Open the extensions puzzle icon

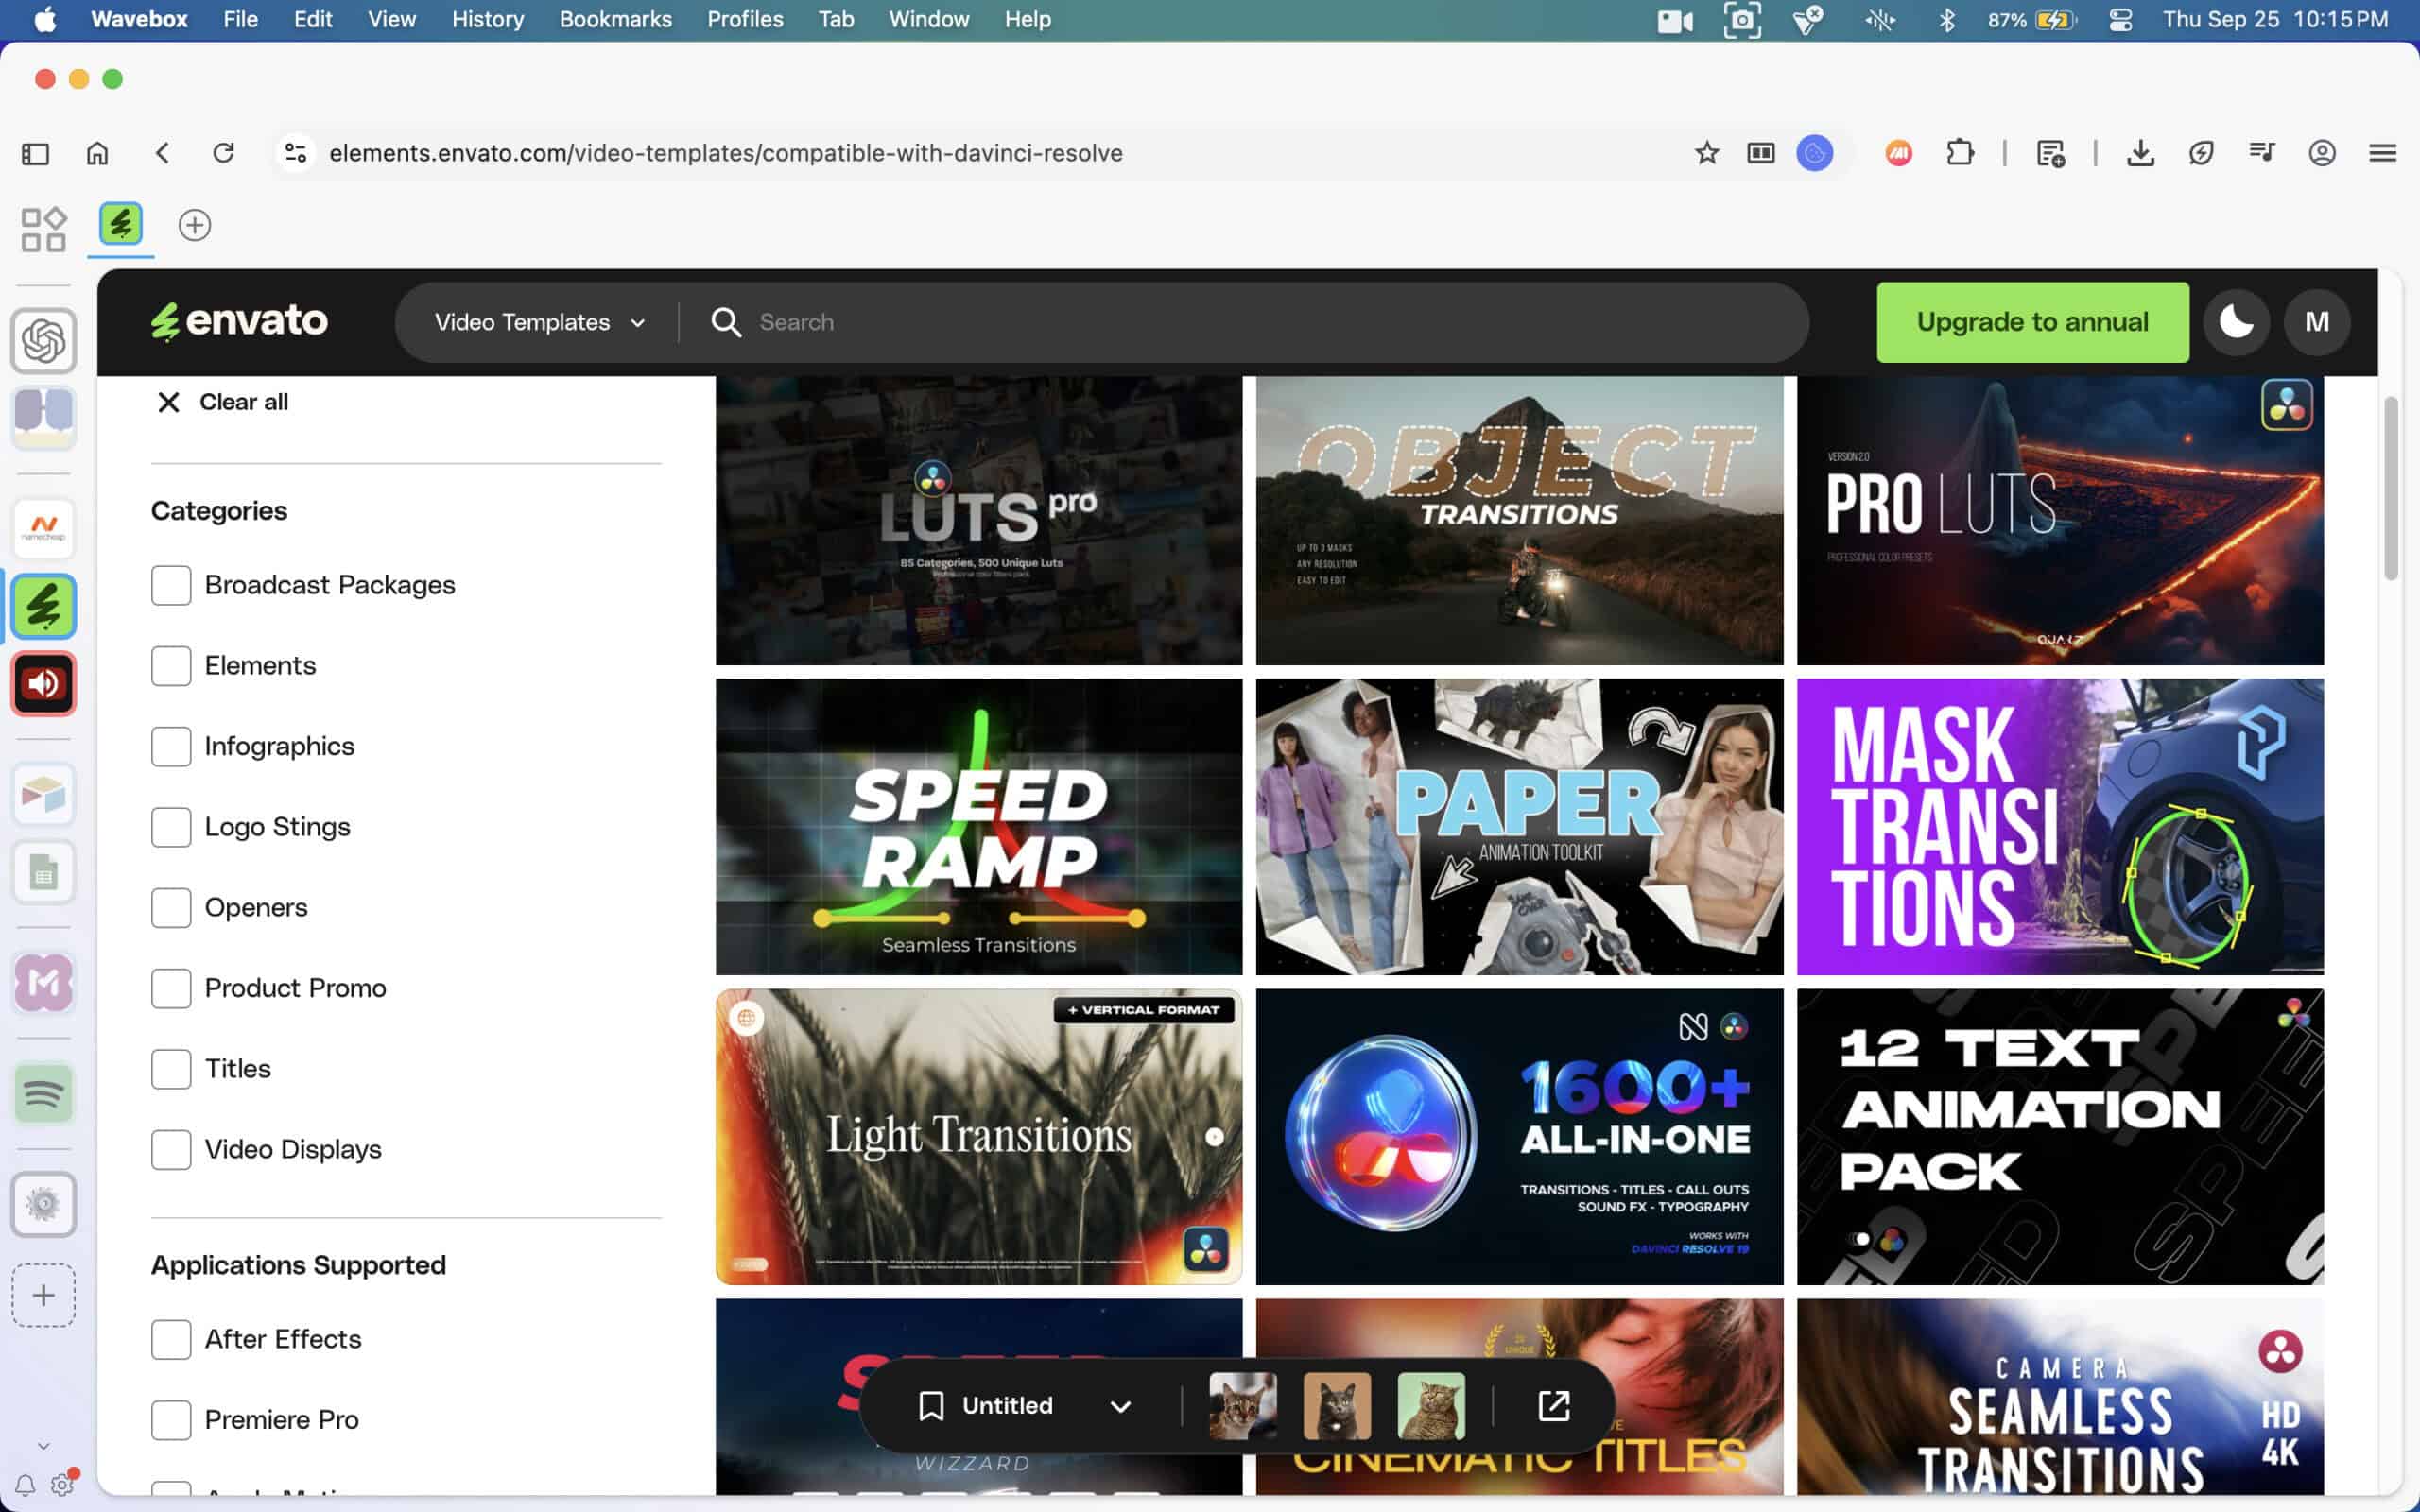pyautogui.click(x=1960, y=153)
